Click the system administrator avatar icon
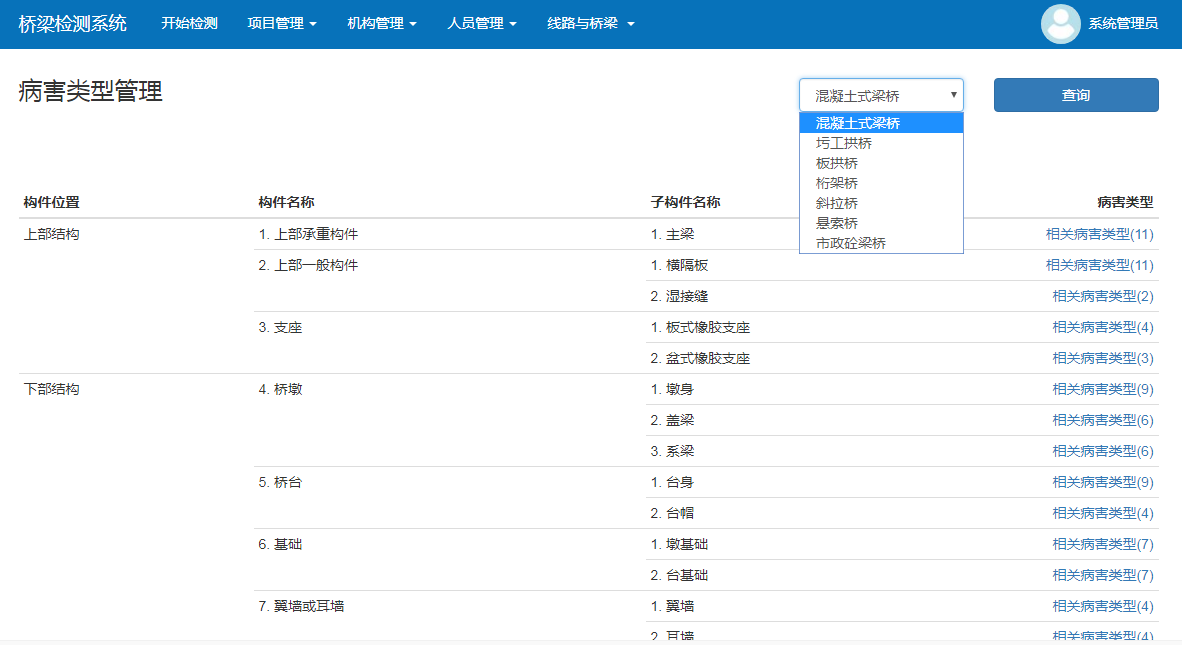Image resolution: width=1182 pixels, height=645 pixels. (x=1060, y=24)
